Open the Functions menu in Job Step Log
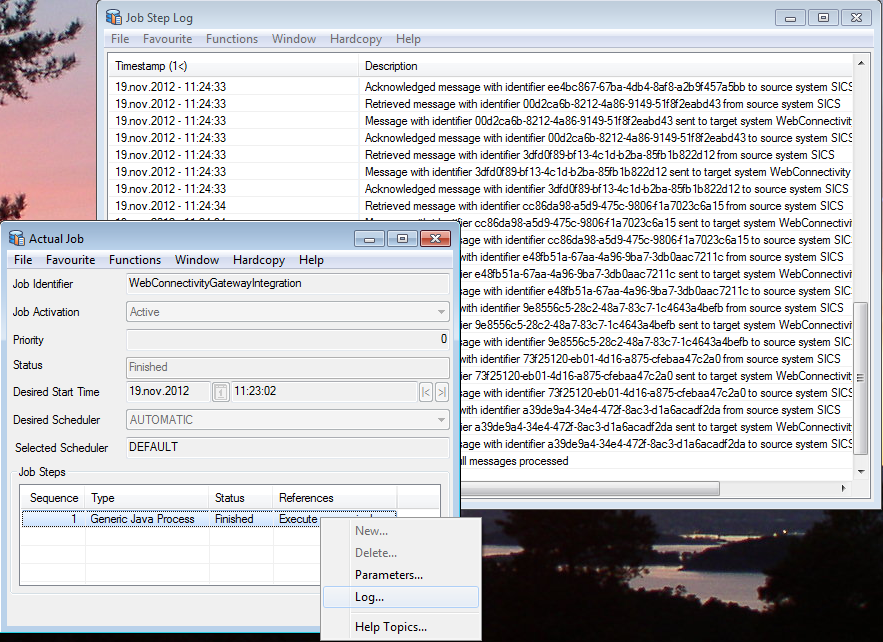The height and width of the screenshot is (642, 883). click(231, 39)
